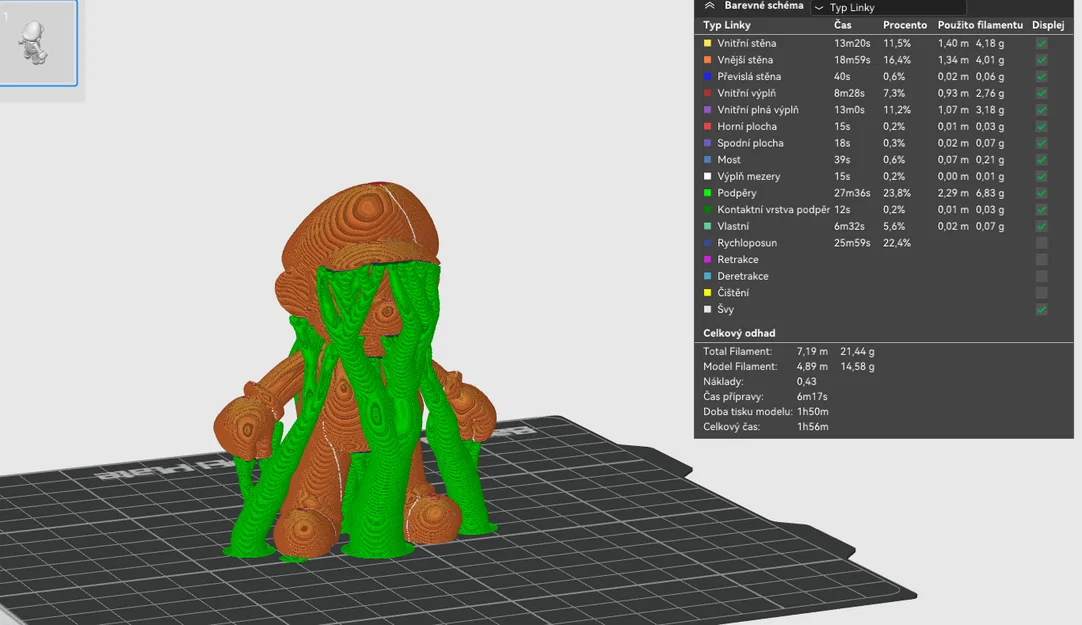
Task: Click the white Švy color swatch
Action: [x=707, y=309]
